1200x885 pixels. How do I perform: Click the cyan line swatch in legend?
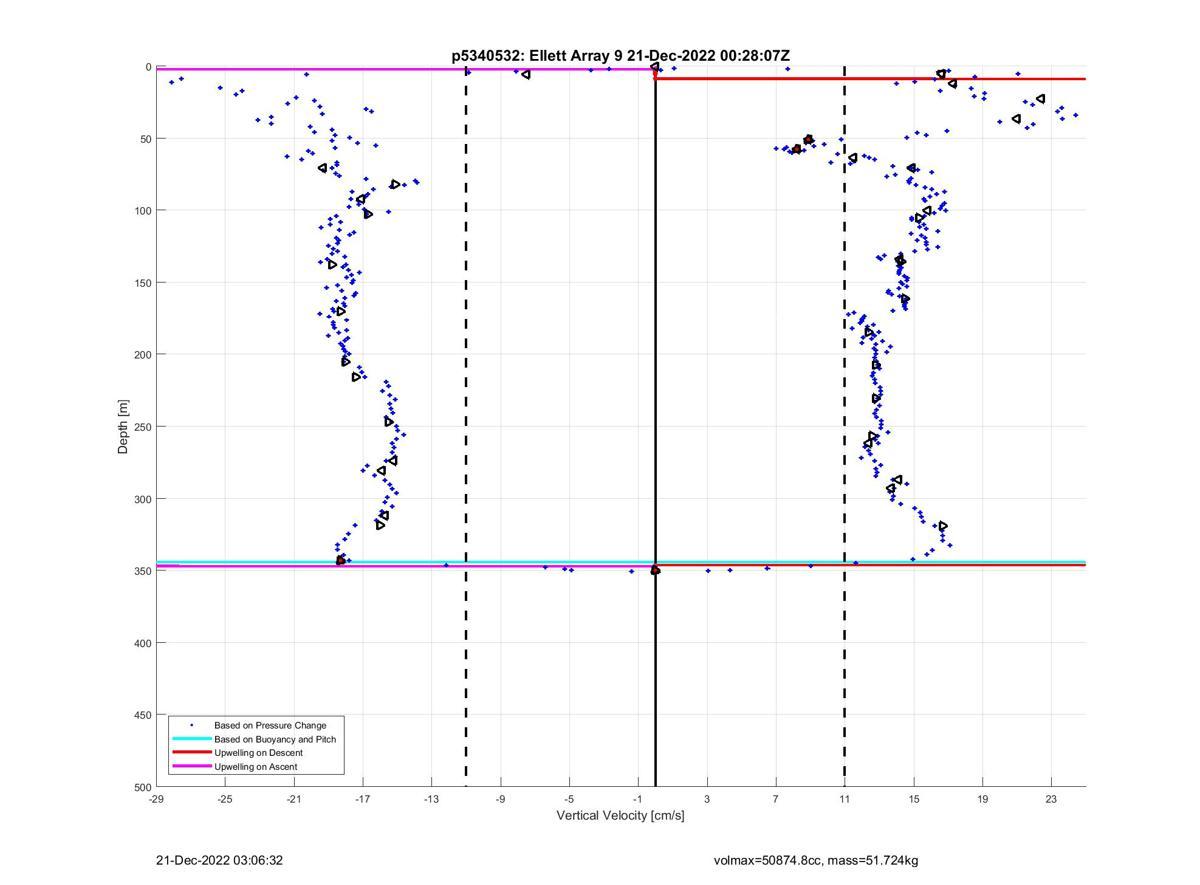pyautogui.click(x=191, y=739)
